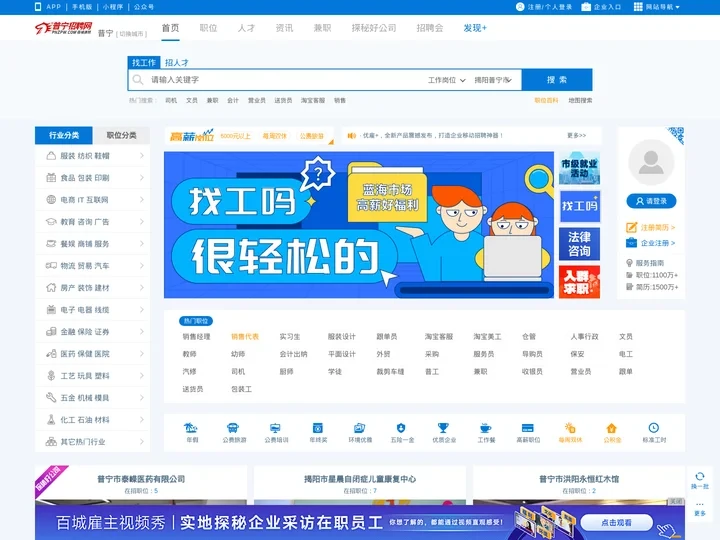Click the 换一批 refresh icon
The width and height of the screenshot is (720, 540).
(x=699, y=477)
